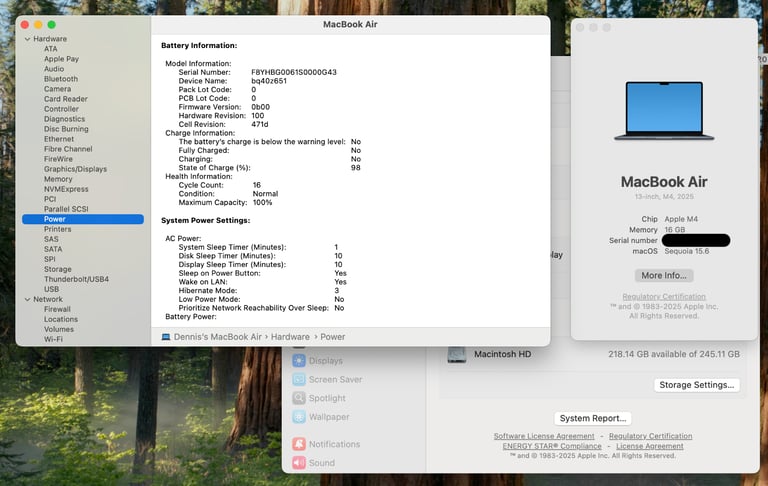Click Power in the path bar
Image resolution: width=768 pixels, height=486 pixels.
pos(333,337)
